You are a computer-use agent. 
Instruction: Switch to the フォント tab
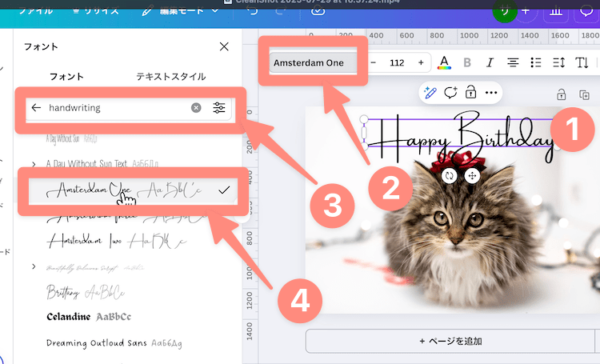click(x=67, y=77)
